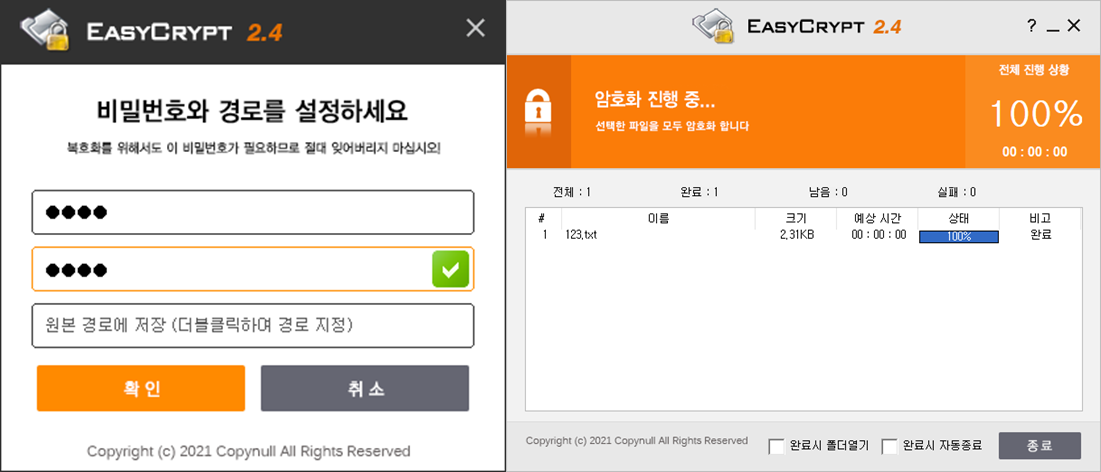The image size is (1101, 472).
Task: Click the 00 : 00 : 00 estimated time cell
Action: click(x=878, y=235)
